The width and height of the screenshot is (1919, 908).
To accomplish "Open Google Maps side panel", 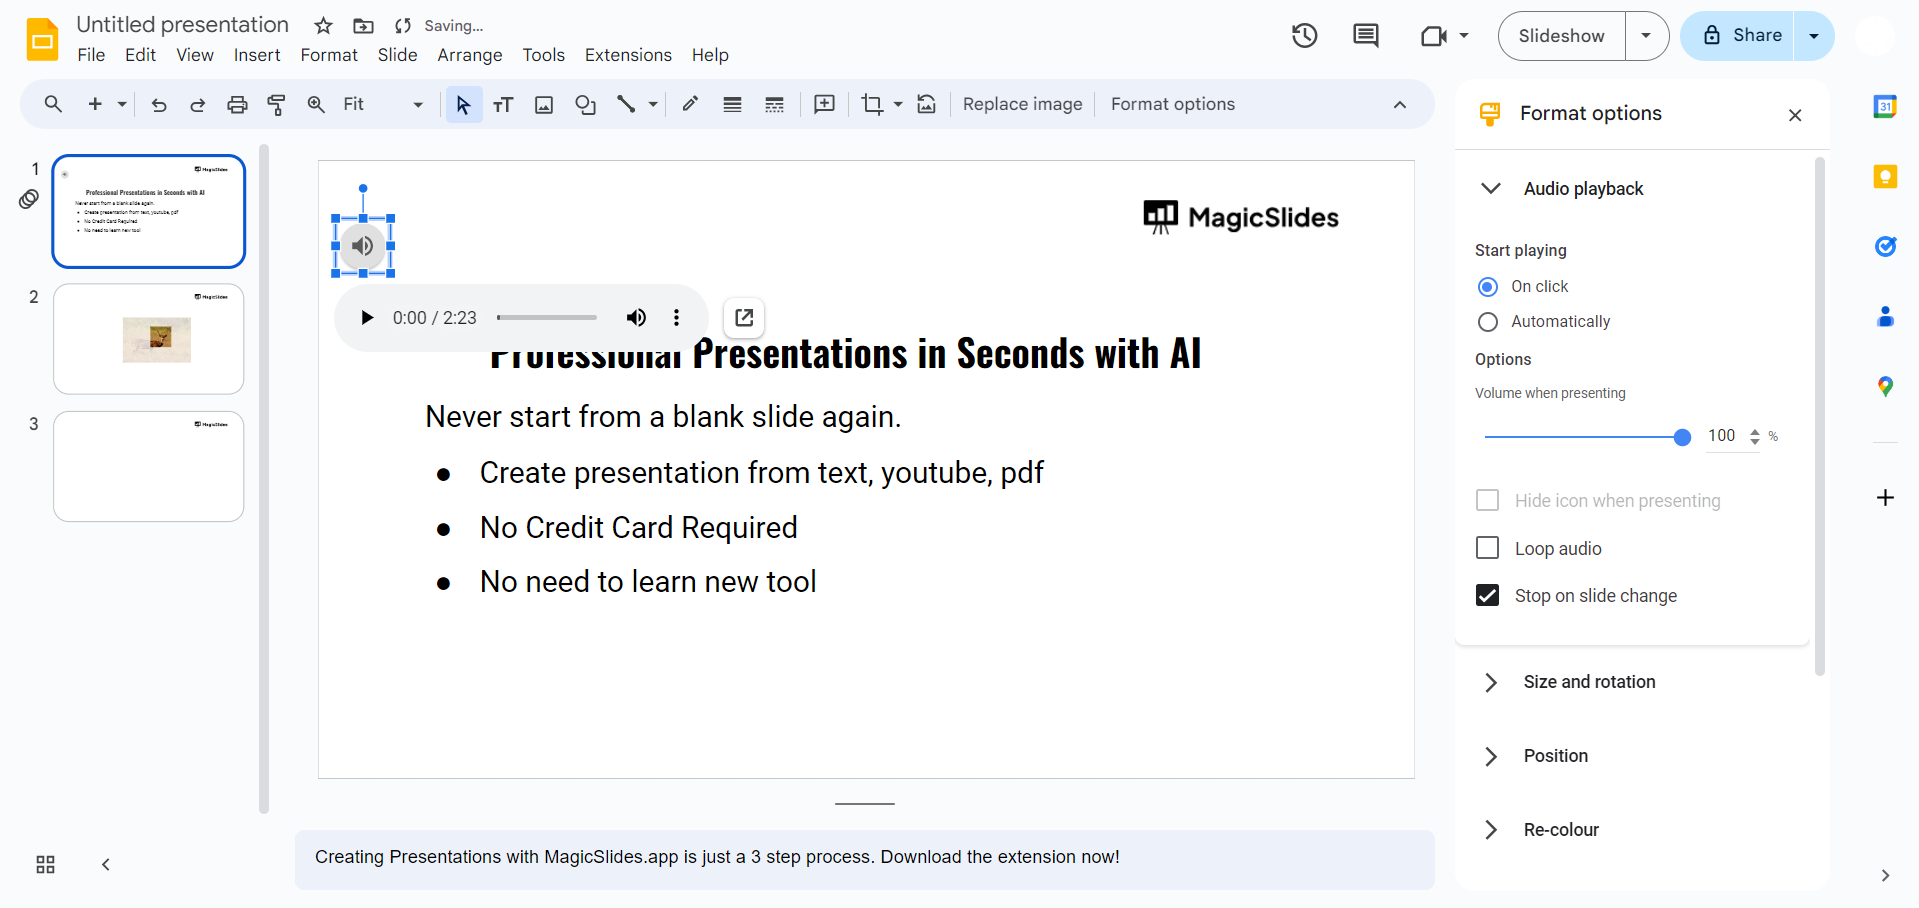I will tap(1885, 387).
